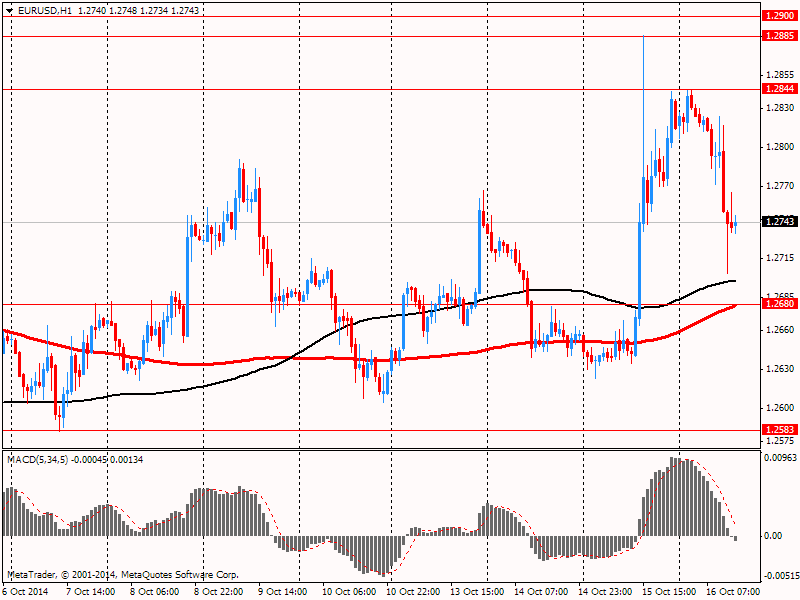
Task: Click the 1.2800 price scale value
Action: [780, 147]
